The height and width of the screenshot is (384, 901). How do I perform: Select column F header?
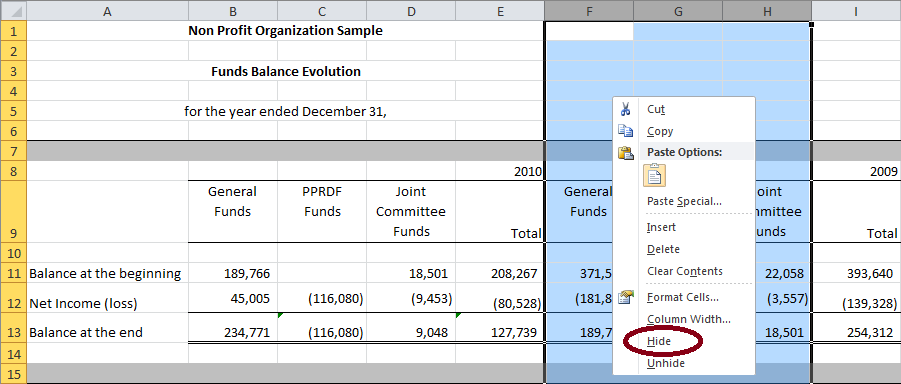[589, 10]
